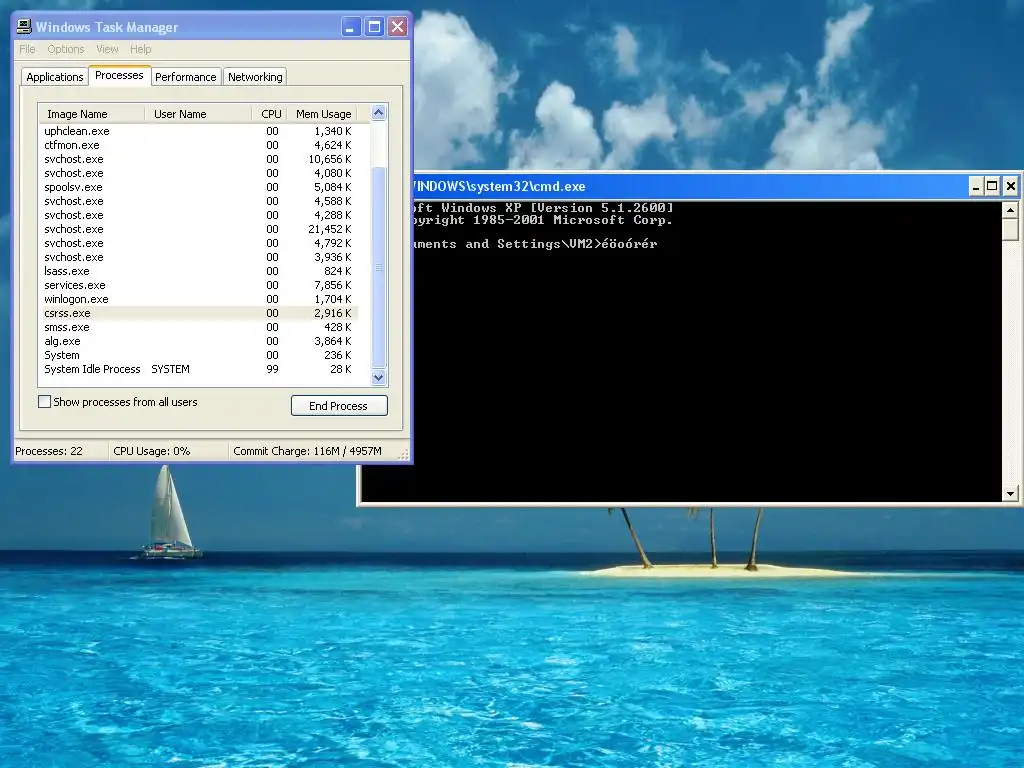Click process list scroll down arrow
Image resolution: width=1024 pixels, height=768 pixels.
pos(379,377)
